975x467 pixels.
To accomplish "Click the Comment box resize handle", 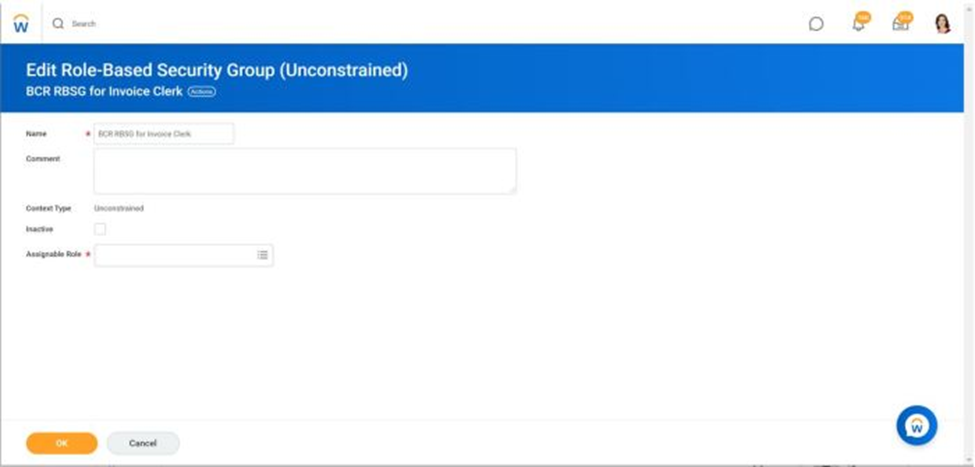I will point(512,189).
